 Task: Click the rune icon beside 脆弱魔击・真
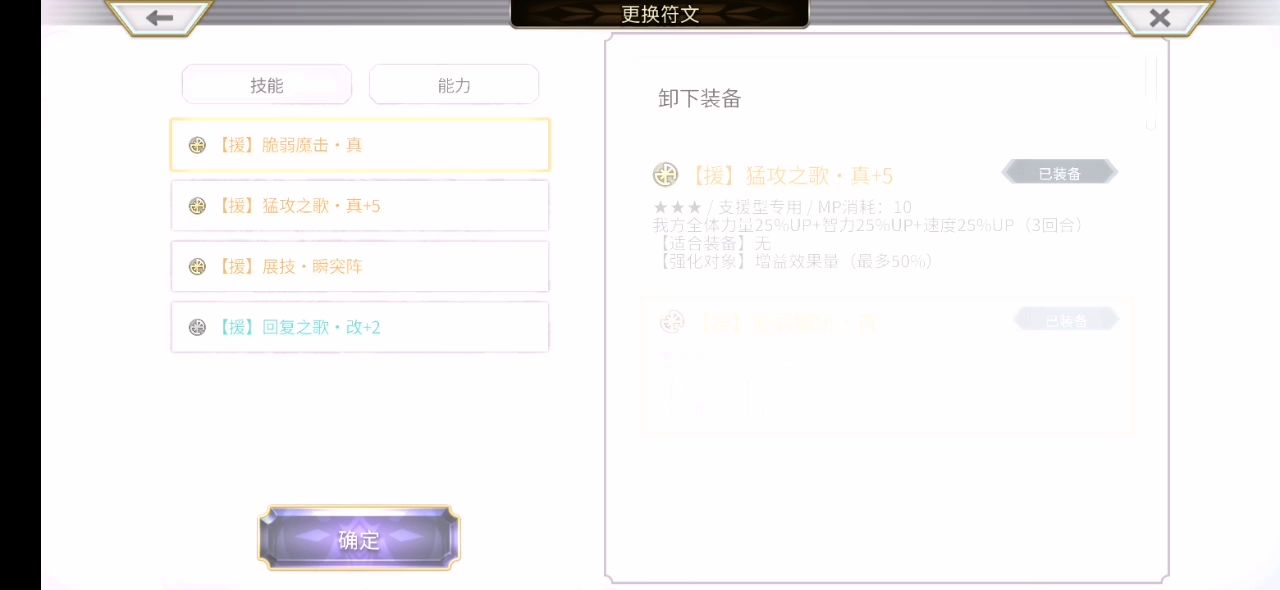[x=197, y=145]
